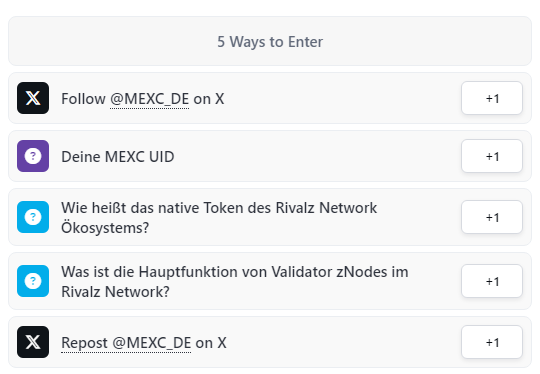Click the 5 Ways to Enter header
This screenshot has width=540, height=374.
pos(270,41)
